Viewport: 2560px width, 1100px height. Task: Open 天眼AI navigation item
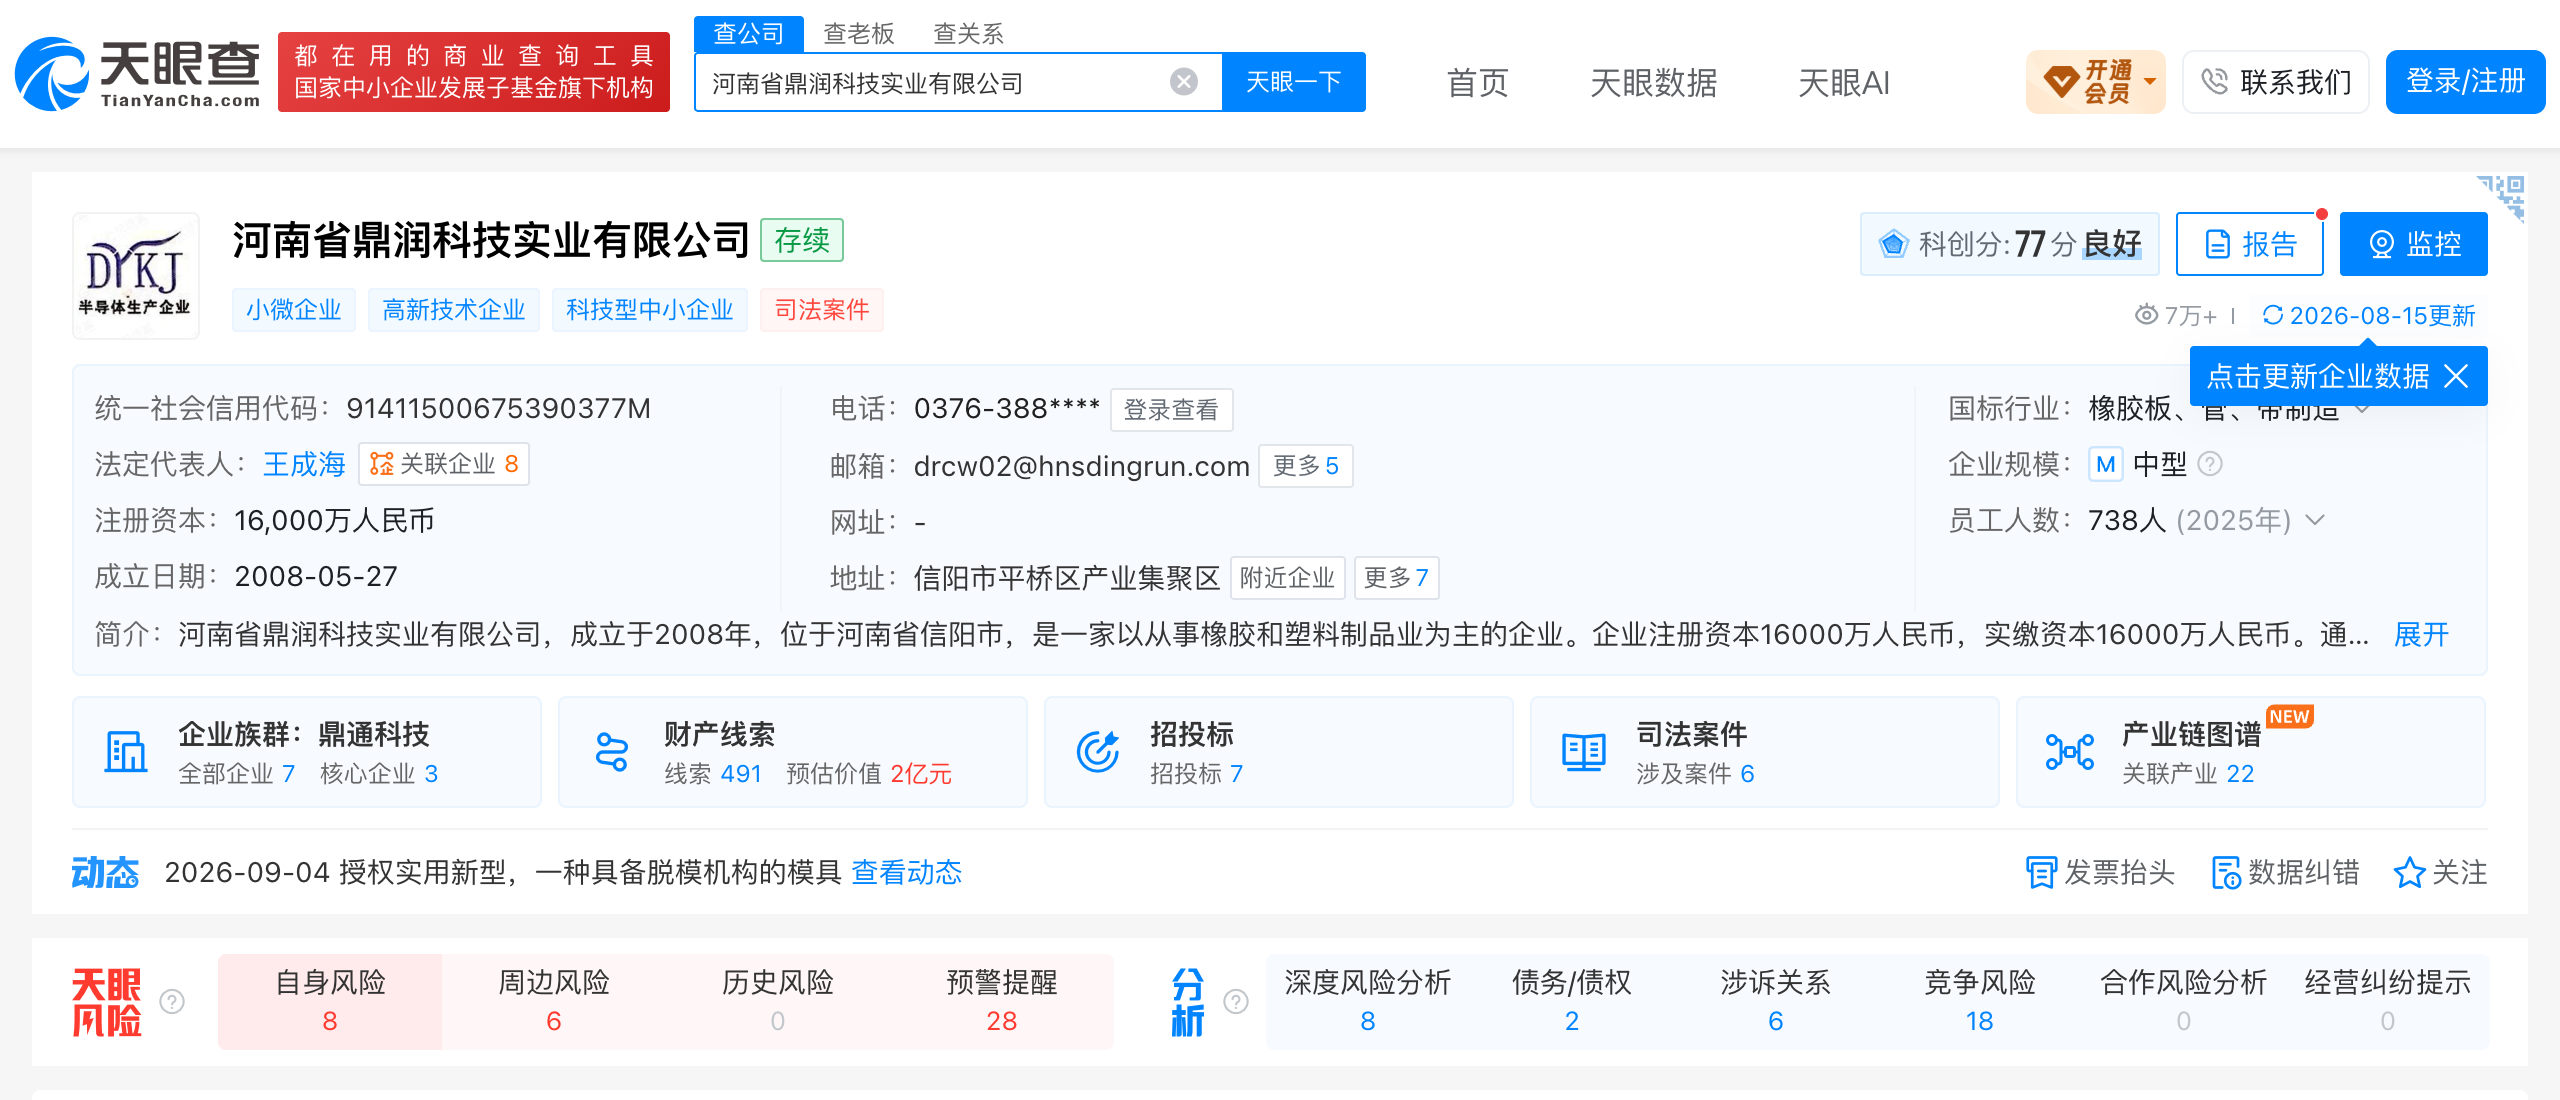pyautogui.click(x=1843, y=82)
